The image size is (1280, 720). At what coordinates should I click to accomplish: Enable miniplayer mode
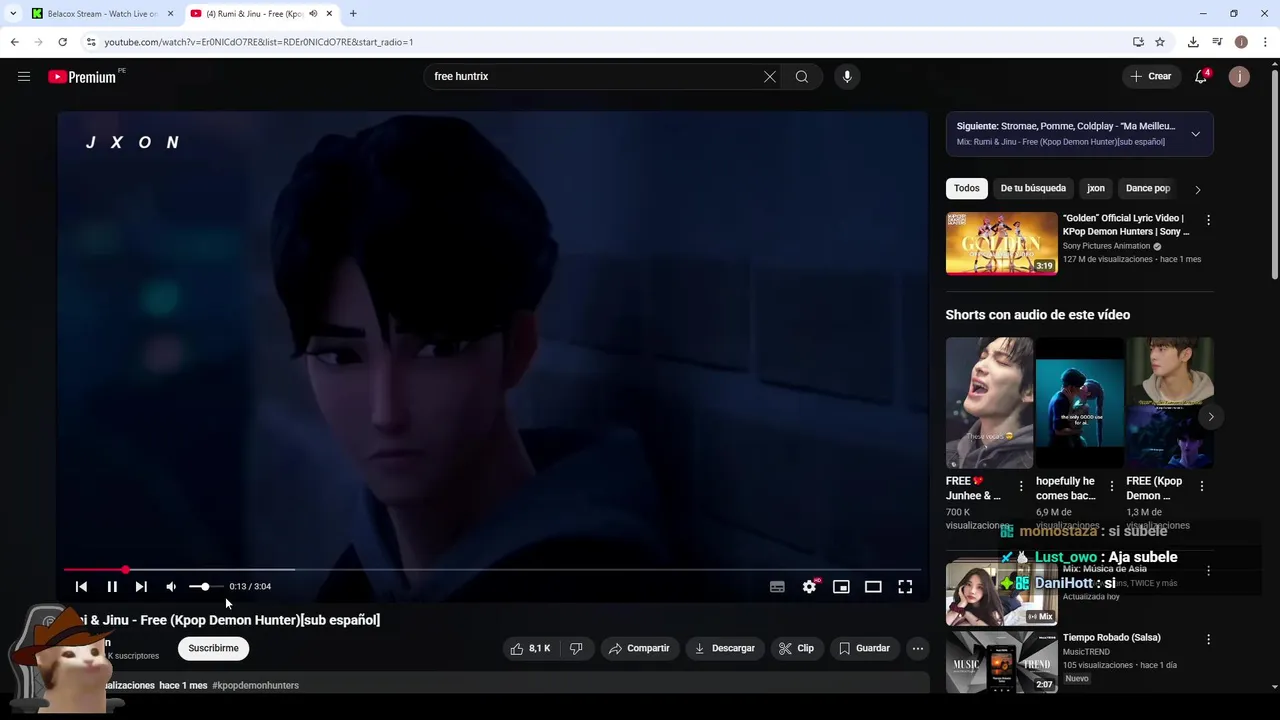[x=841, y=587]
